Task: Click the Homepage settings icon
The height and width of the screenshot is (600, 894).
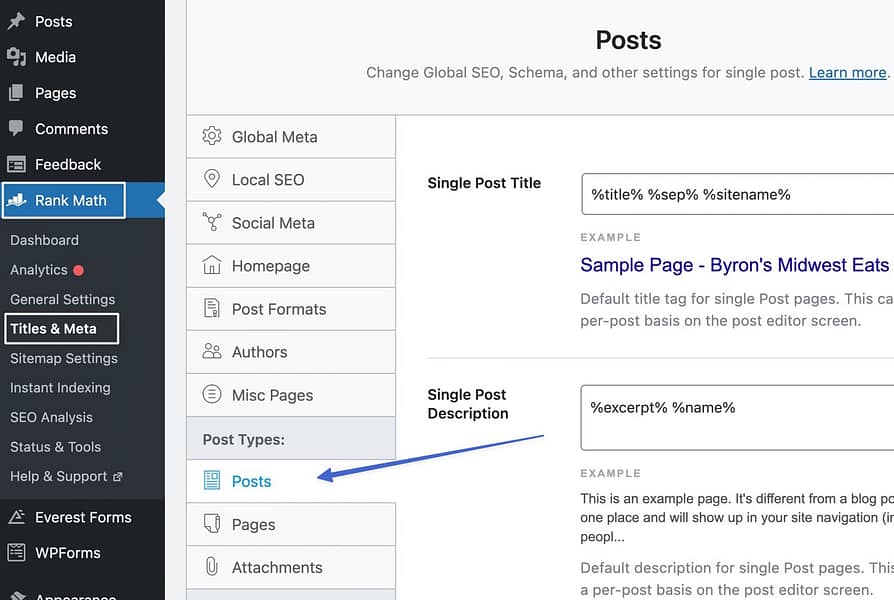Action: (211, 265)
